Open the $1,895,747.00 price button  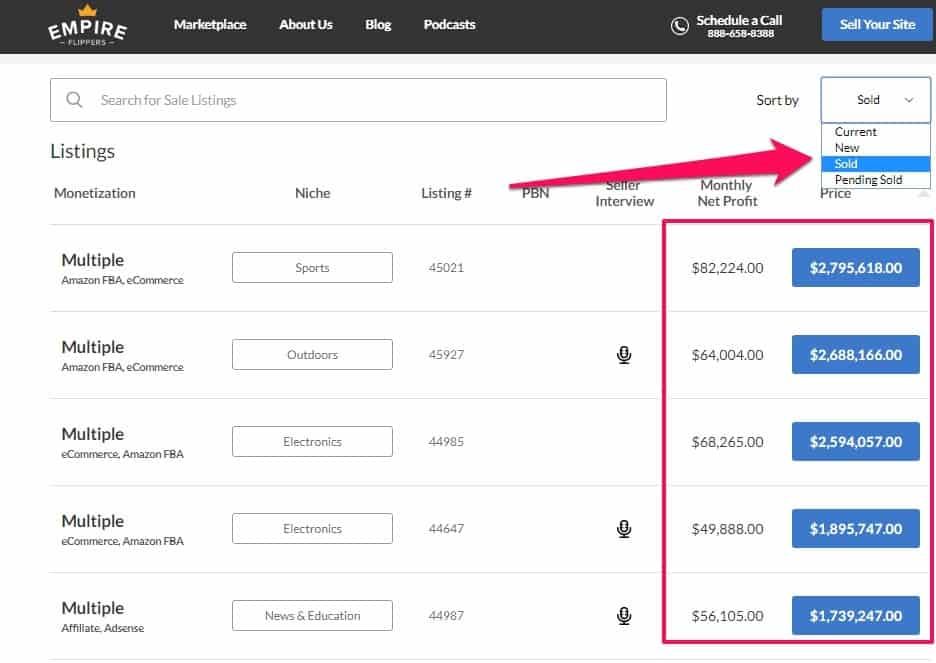[x=855, y=529]
